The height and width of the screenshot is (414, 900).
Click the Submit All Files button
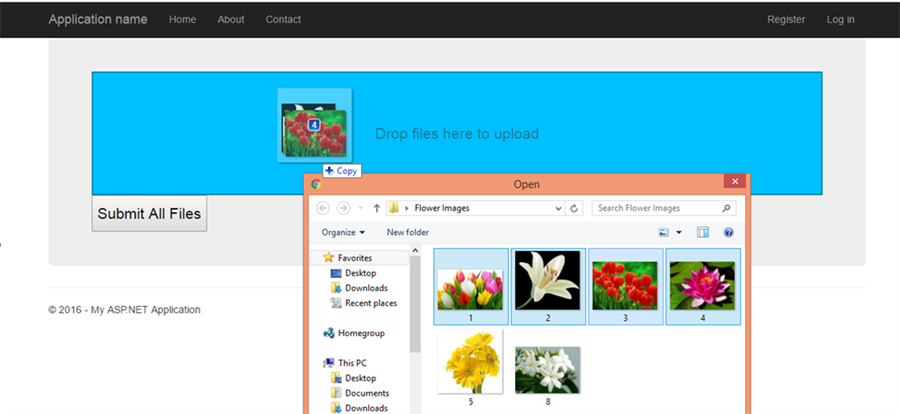click(149, 214)
